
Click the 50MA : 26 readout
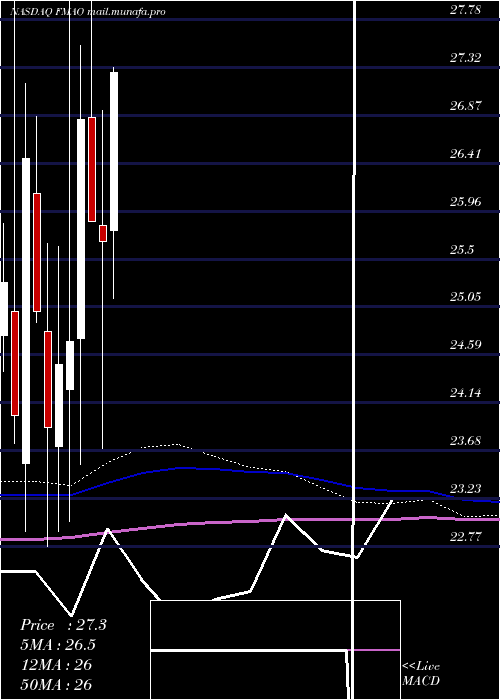56,684
